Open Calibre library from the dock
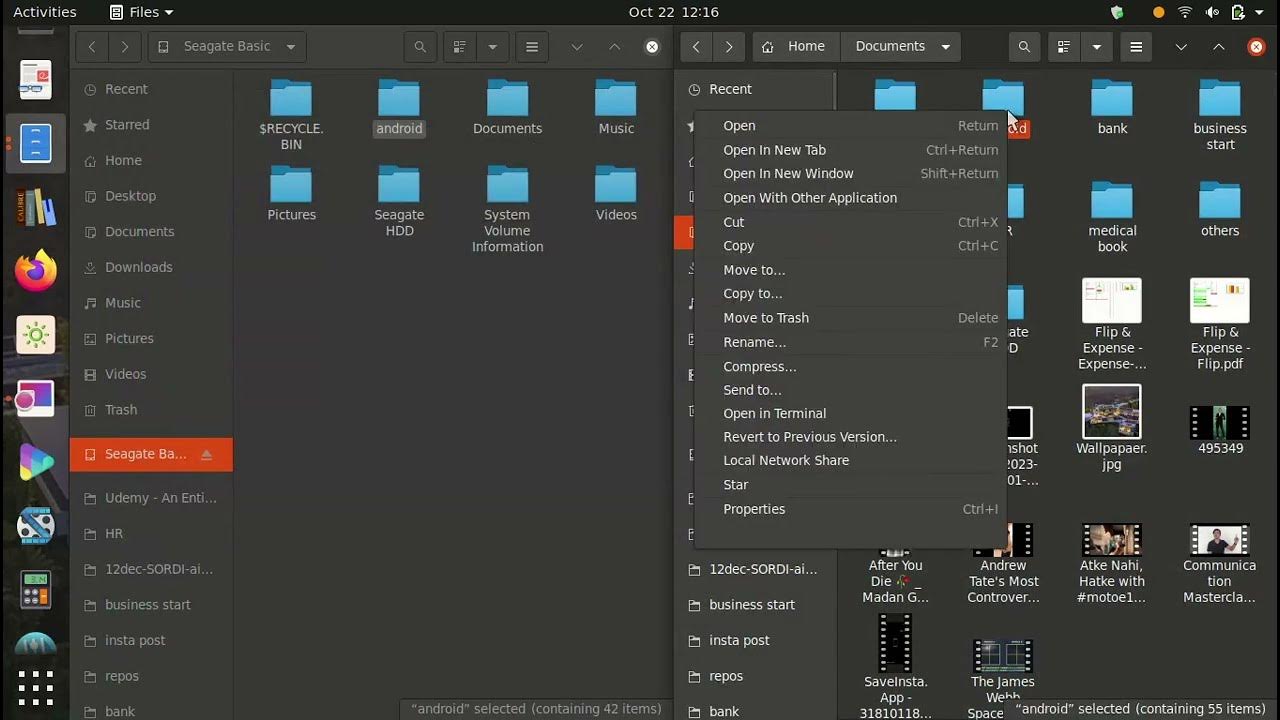The height and width of the screenshot is (720, 1280). point(36,207)
